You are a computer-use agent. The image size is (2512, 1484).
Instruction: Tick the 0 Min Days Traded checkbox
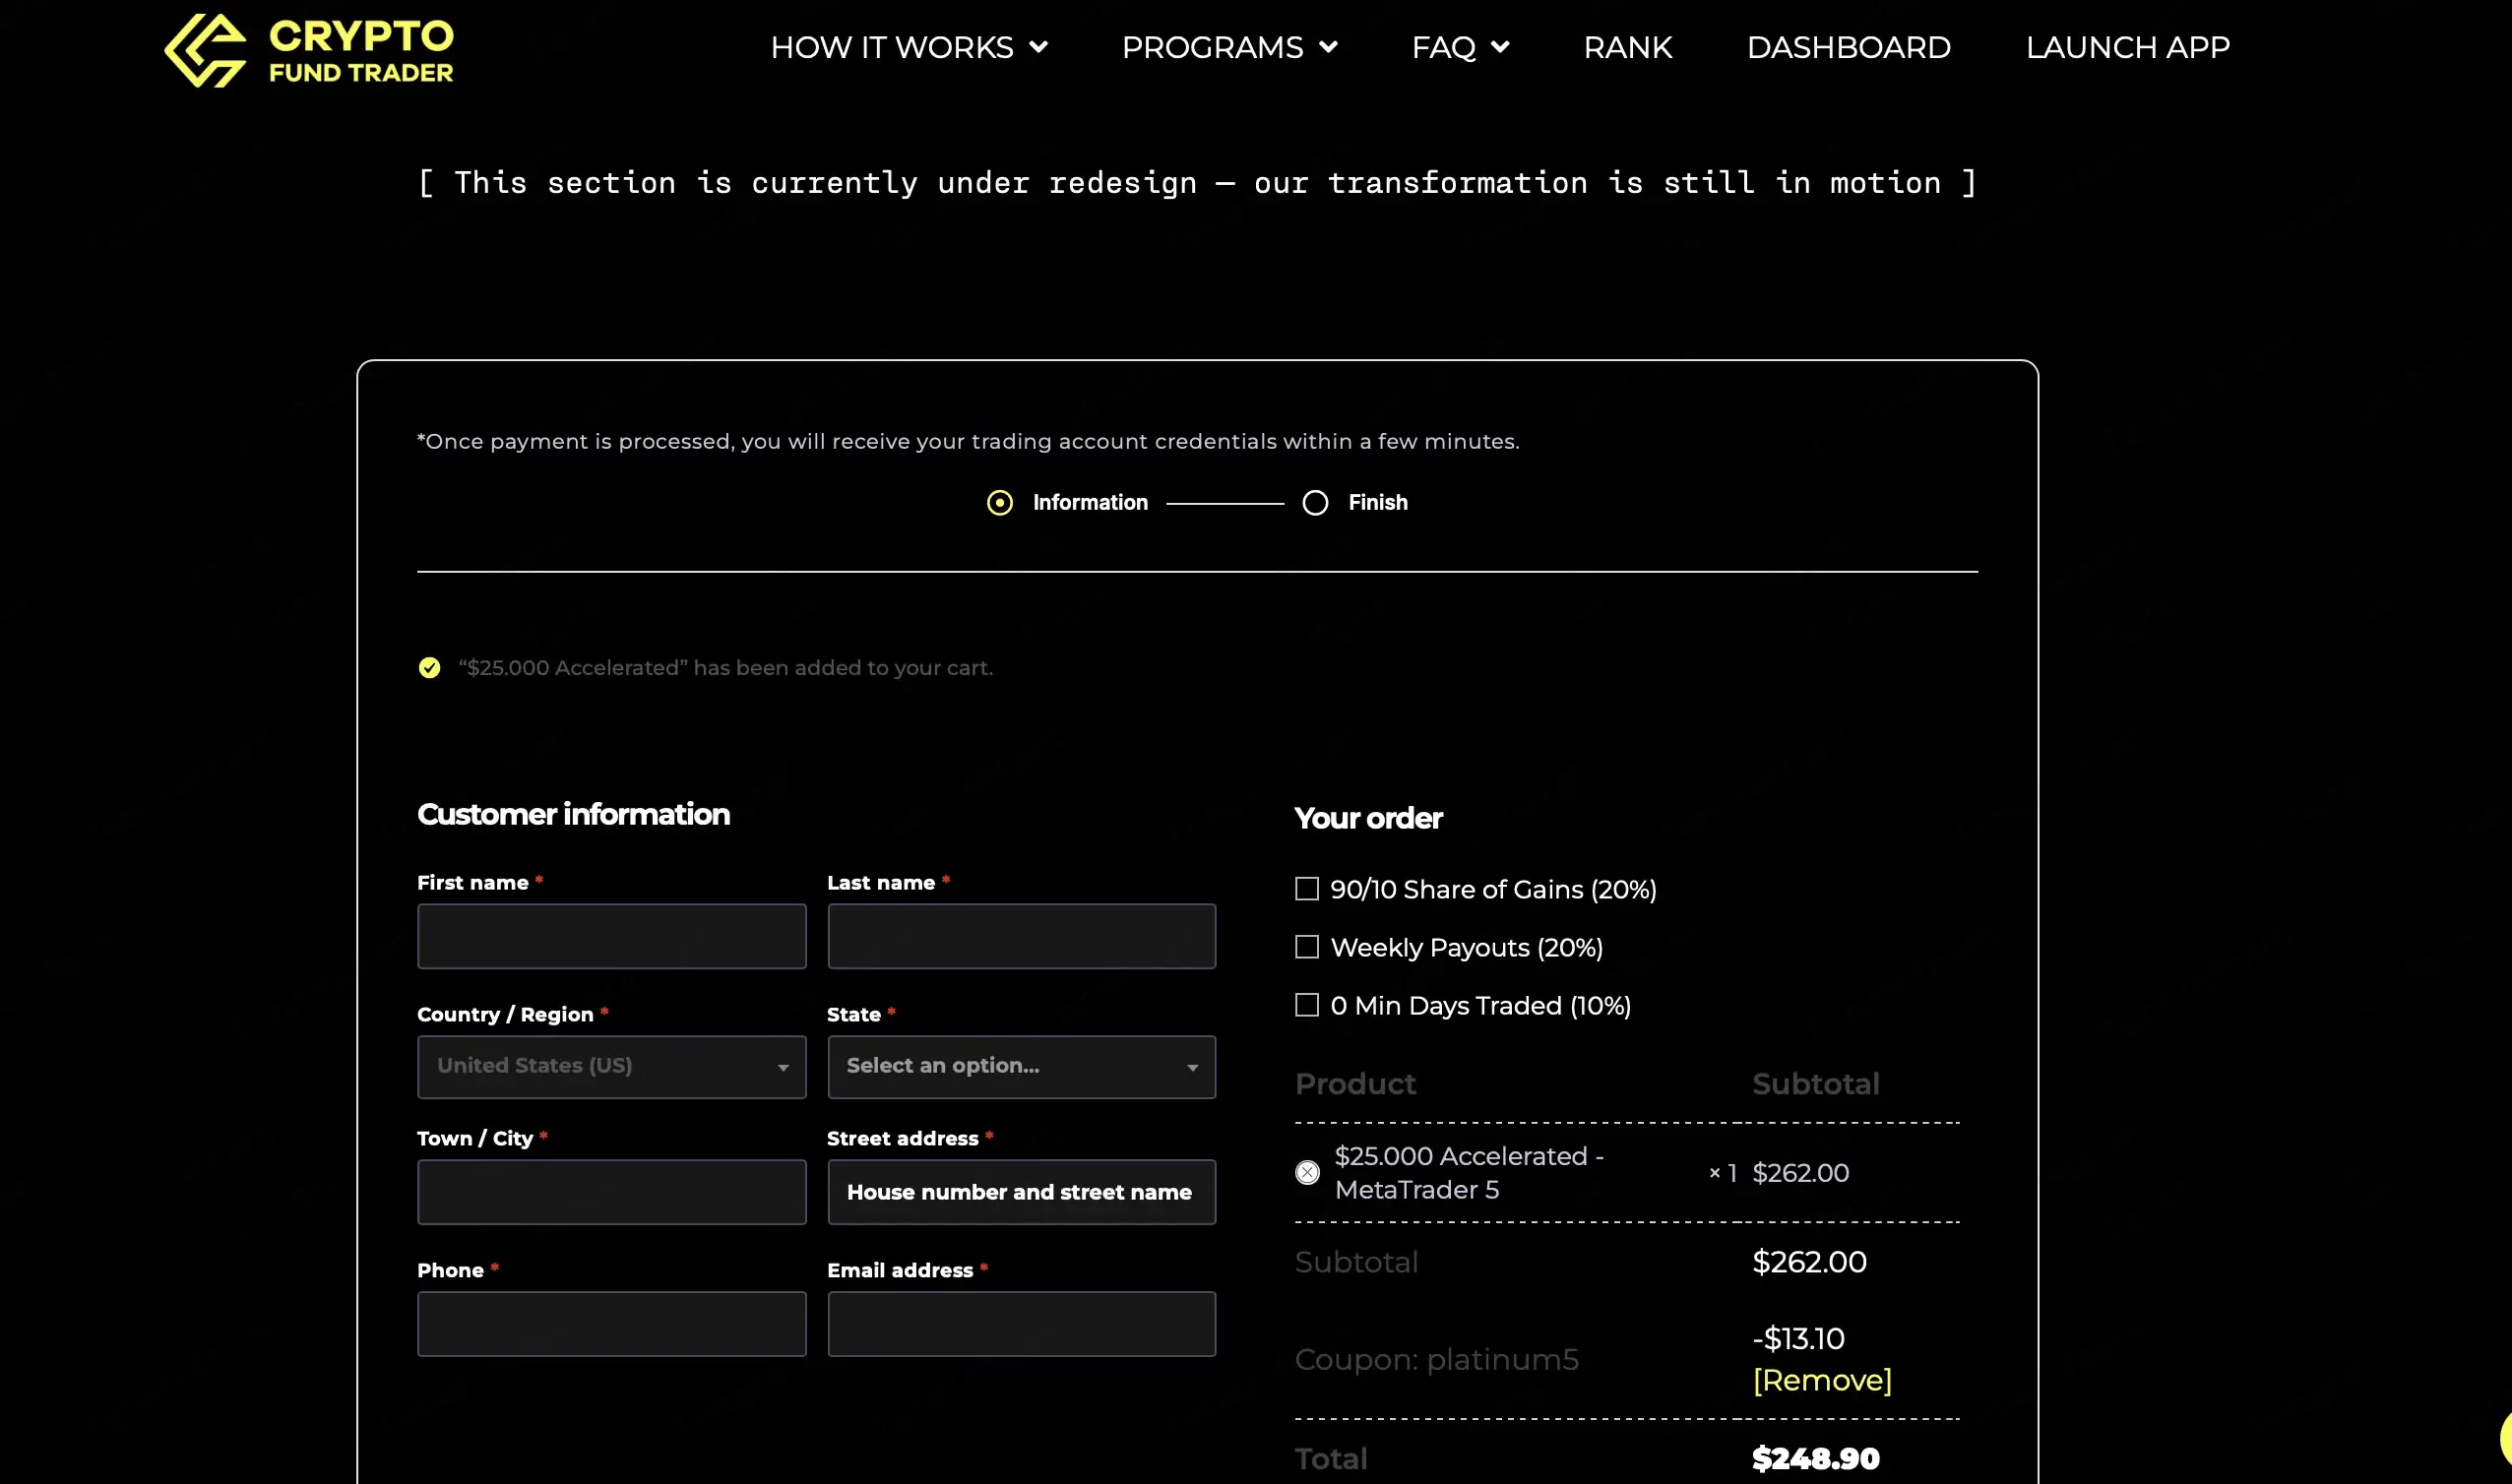[1307, 1005]
